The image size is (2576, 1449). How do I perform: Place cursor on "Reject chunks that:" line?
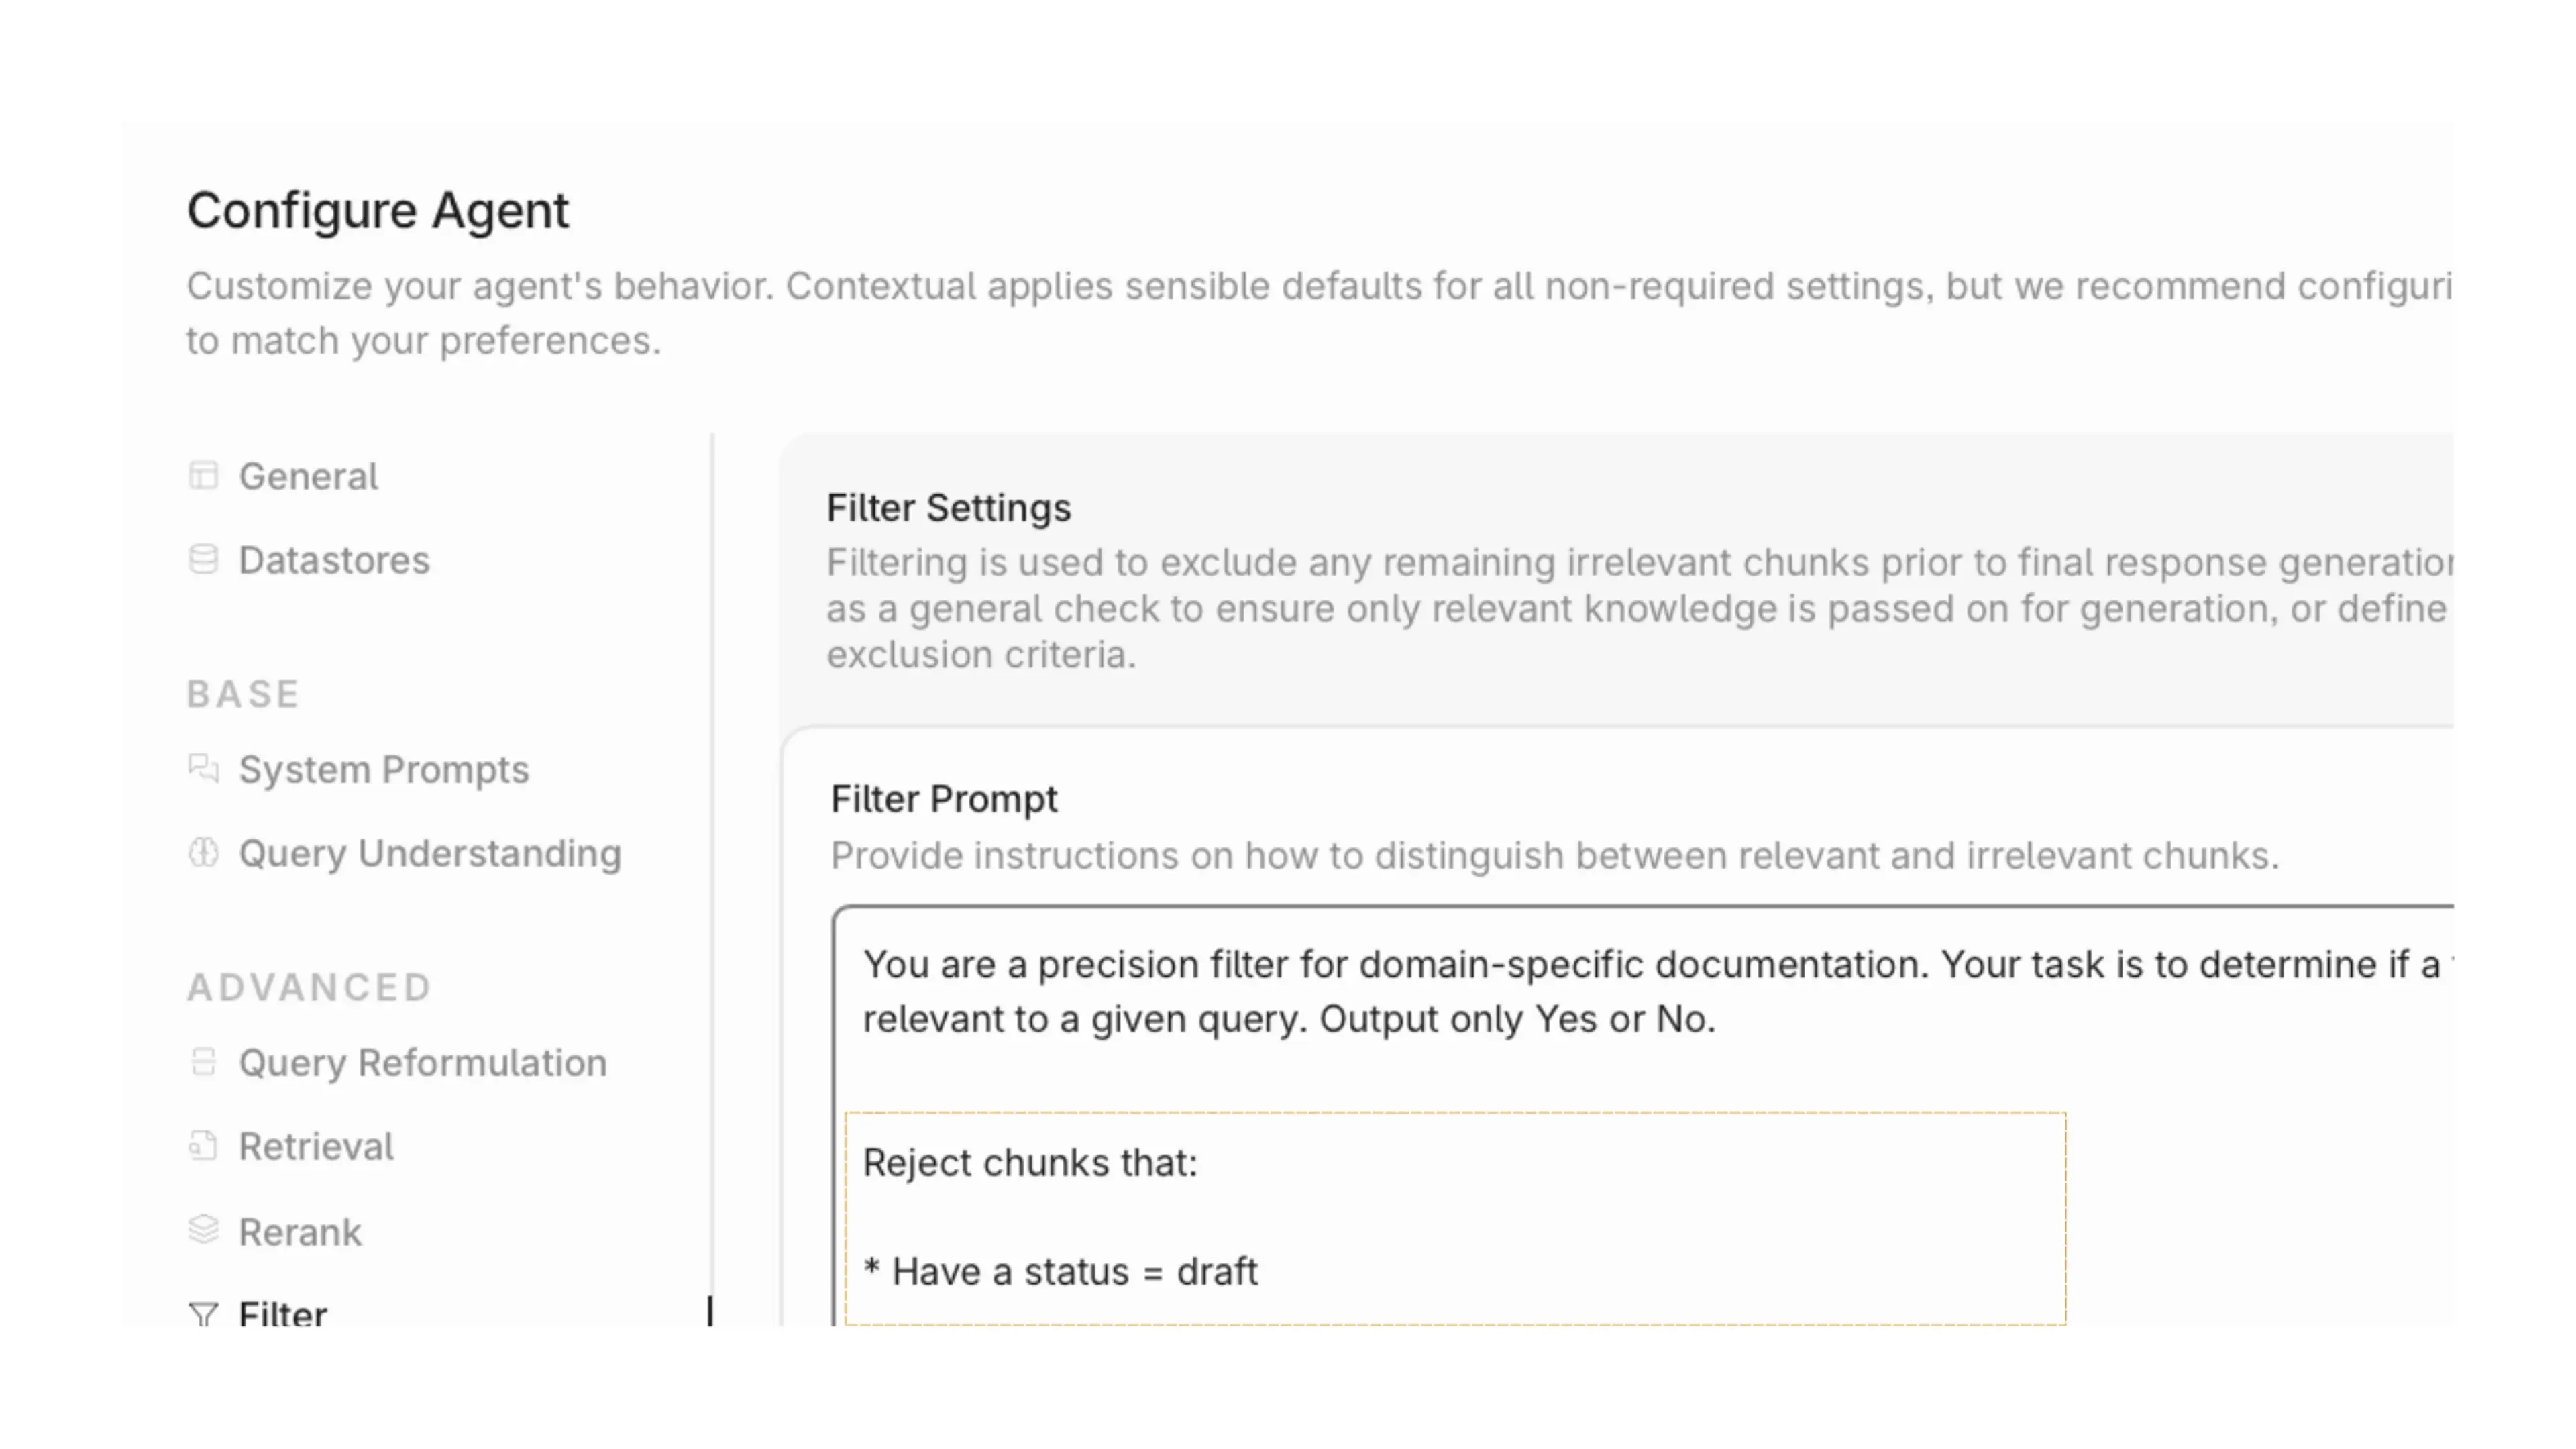1030,1163
